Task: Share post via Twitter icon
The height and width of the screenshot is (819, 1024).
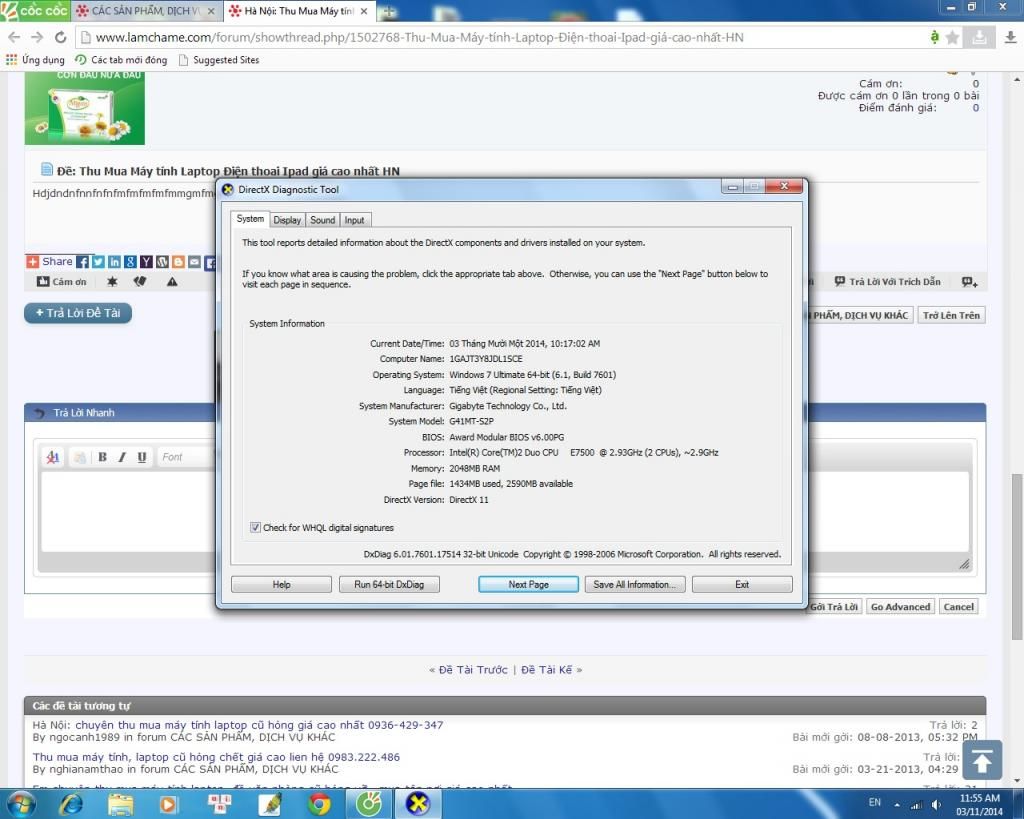Action: (x=98, y=262)
